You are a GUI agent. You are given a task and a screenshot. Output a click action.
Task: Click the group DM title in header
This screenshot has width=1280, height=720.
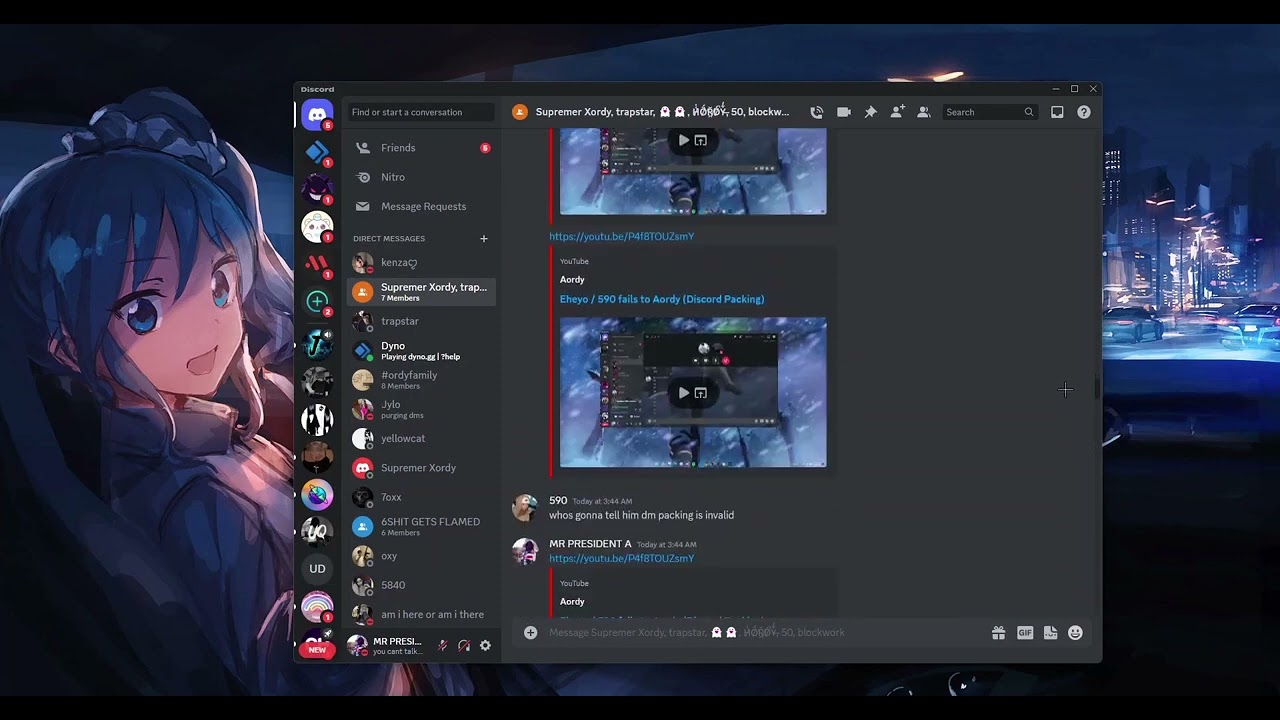point(662,112)
